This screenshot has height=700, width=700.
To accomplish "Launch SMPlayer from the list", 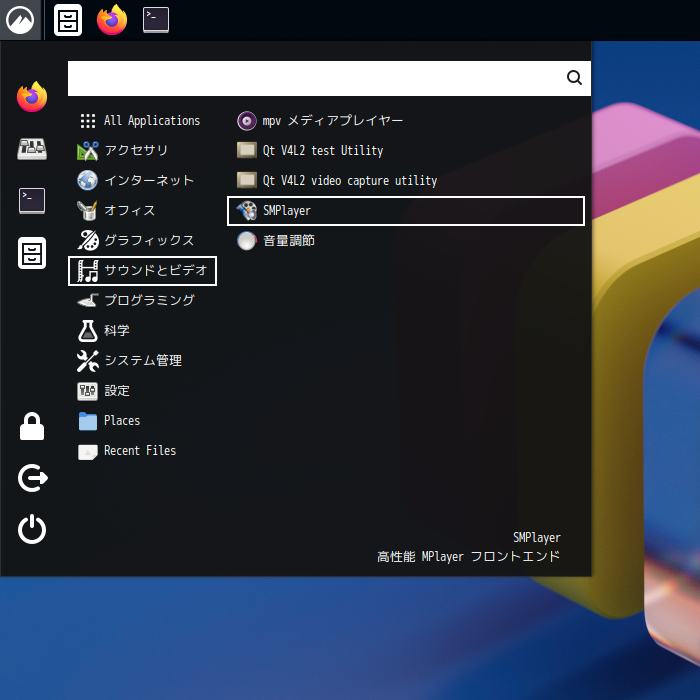I will pos(406,211).
